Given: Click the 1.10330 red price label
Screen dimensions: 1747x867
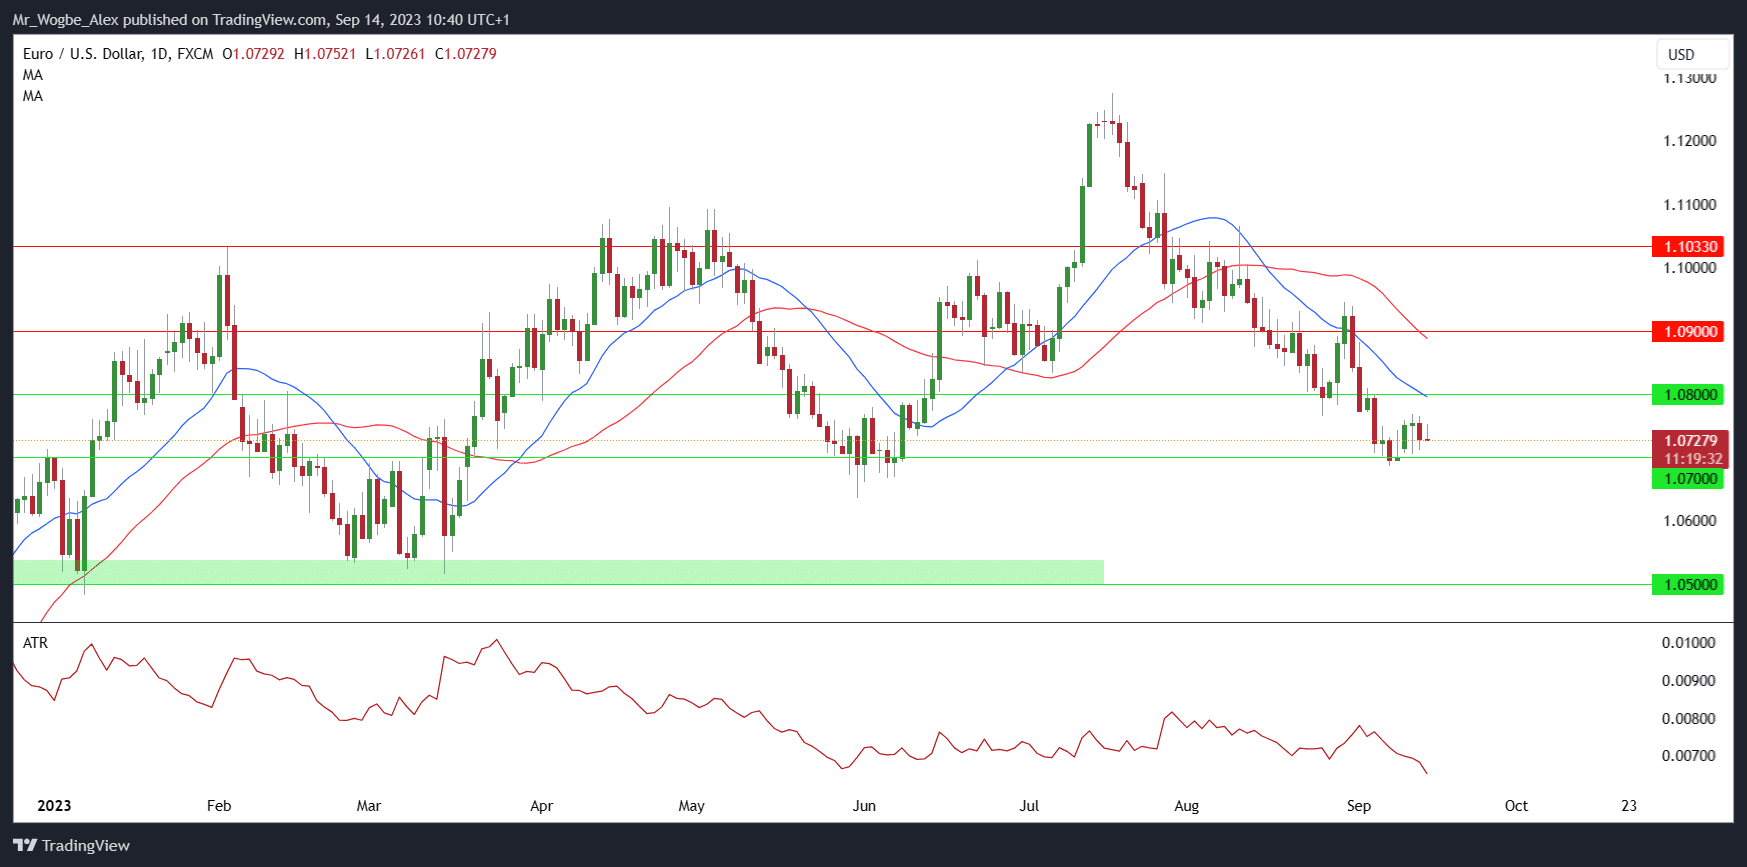Looking at the screenshot, I should 1688,246.
